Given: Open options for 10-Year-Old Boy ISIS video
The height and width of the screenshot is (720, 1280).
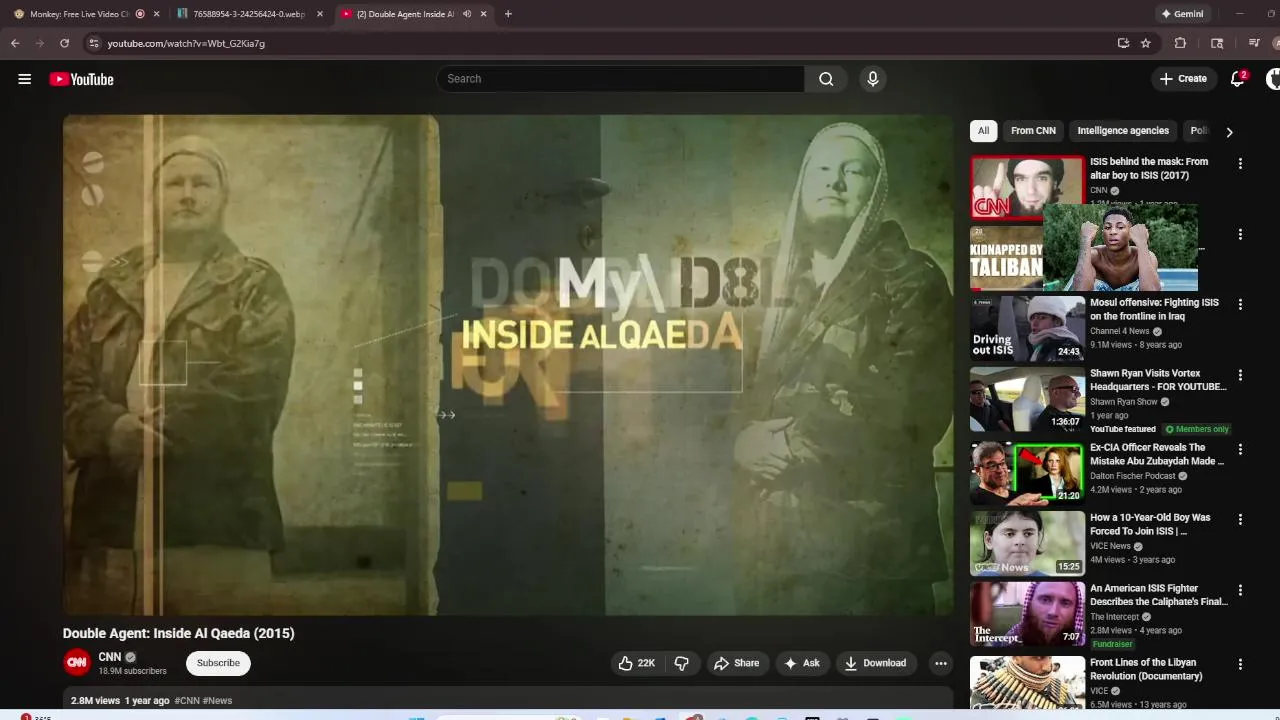Looking at the screenshot, I should pyautogui.click(x=1240, y=519).
